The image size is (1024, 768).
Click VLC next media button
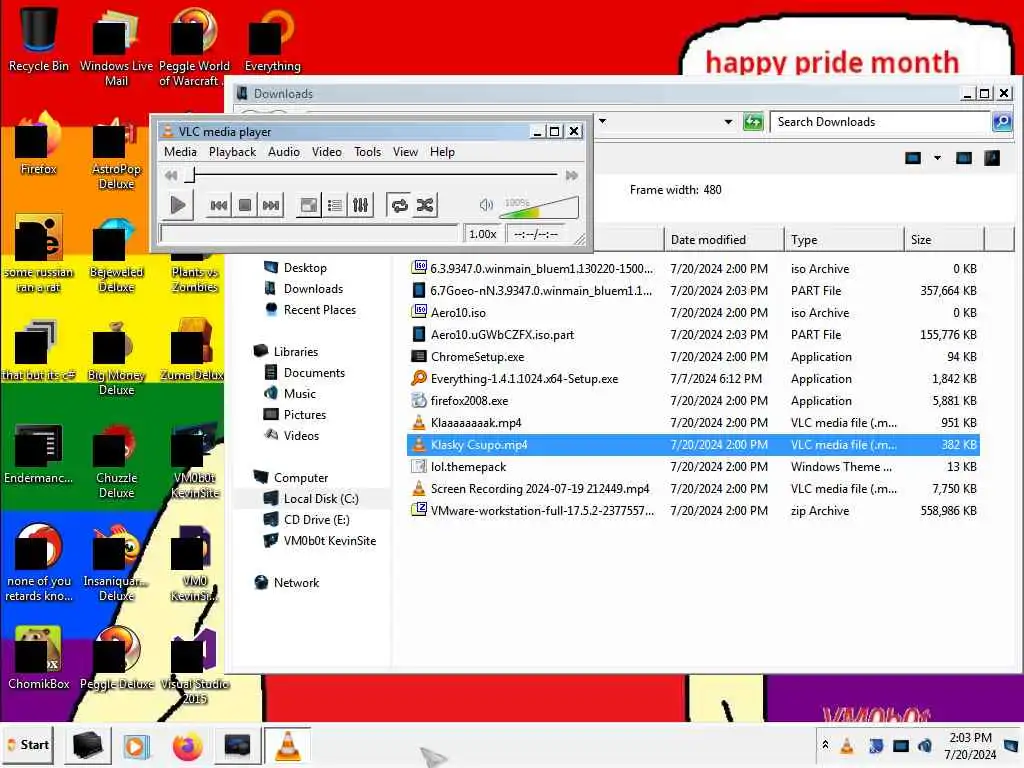pyautogui.click(x=270, y=205)
